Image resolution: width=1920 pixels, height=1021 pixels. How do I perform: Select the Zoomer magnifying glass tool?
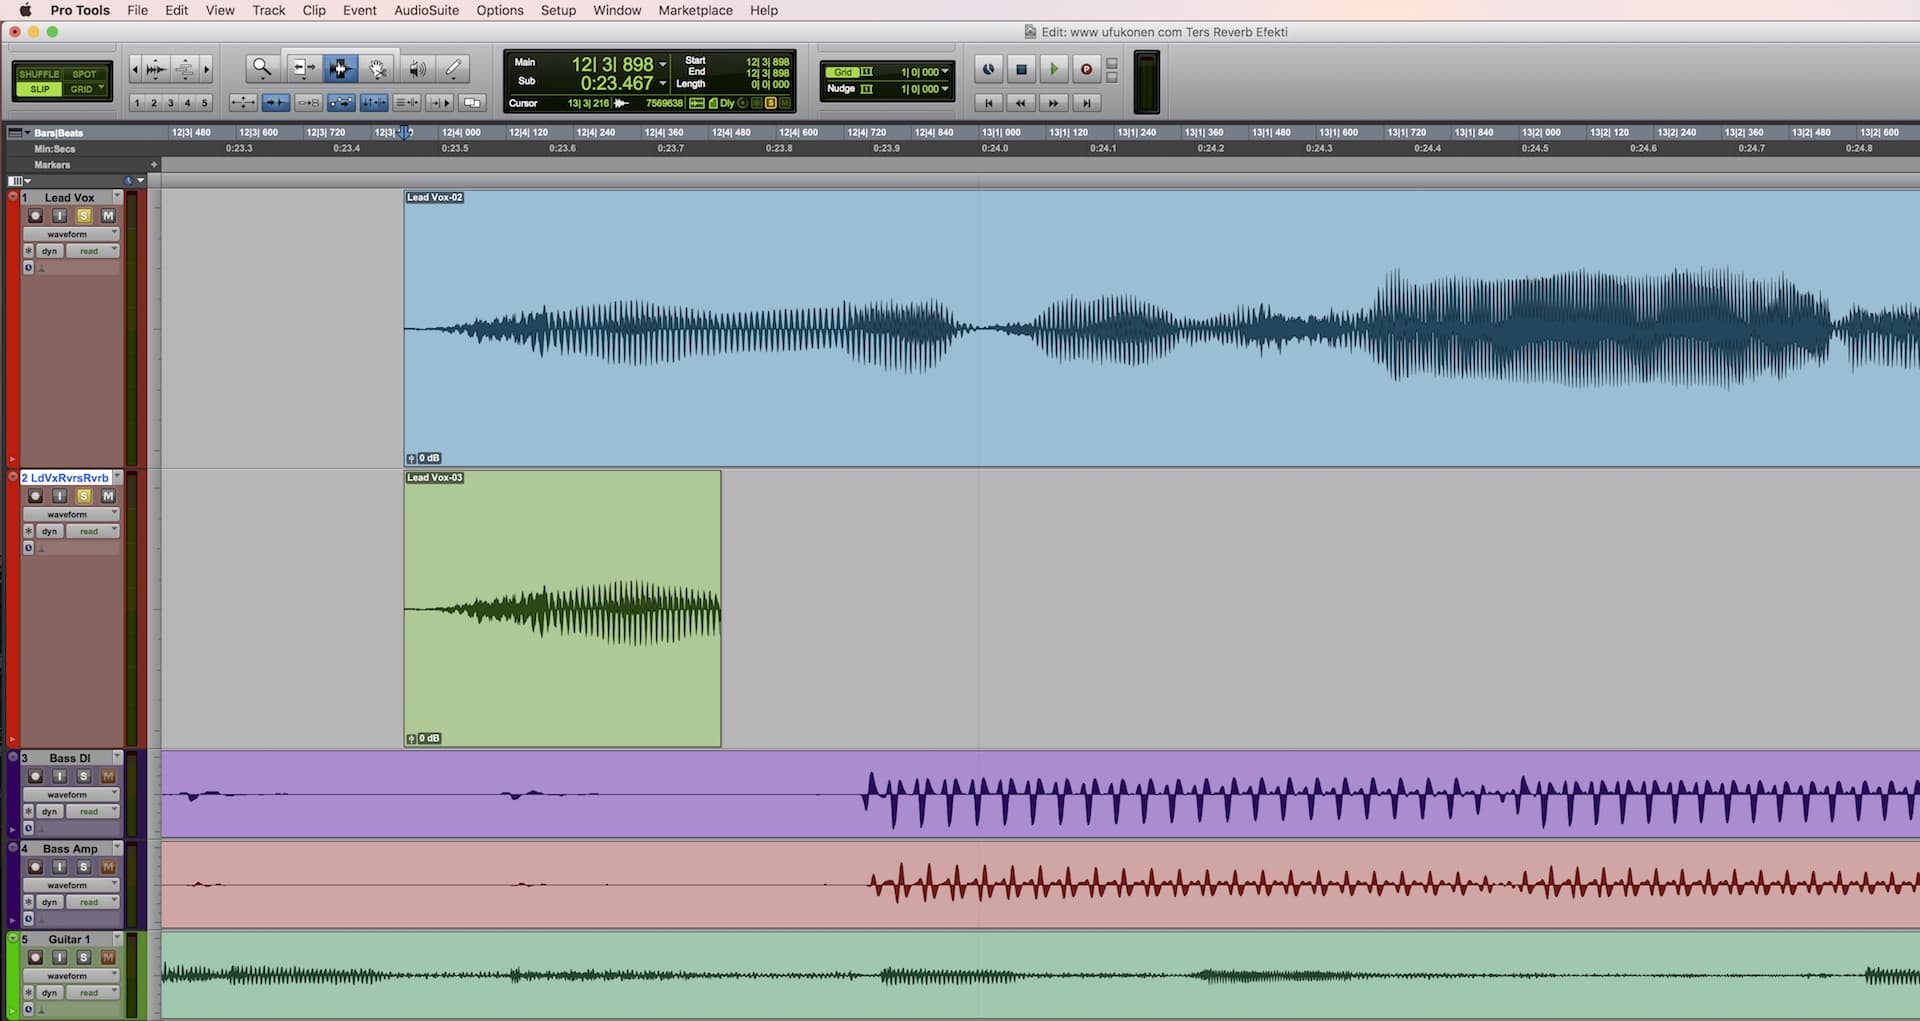coord(262,68)
